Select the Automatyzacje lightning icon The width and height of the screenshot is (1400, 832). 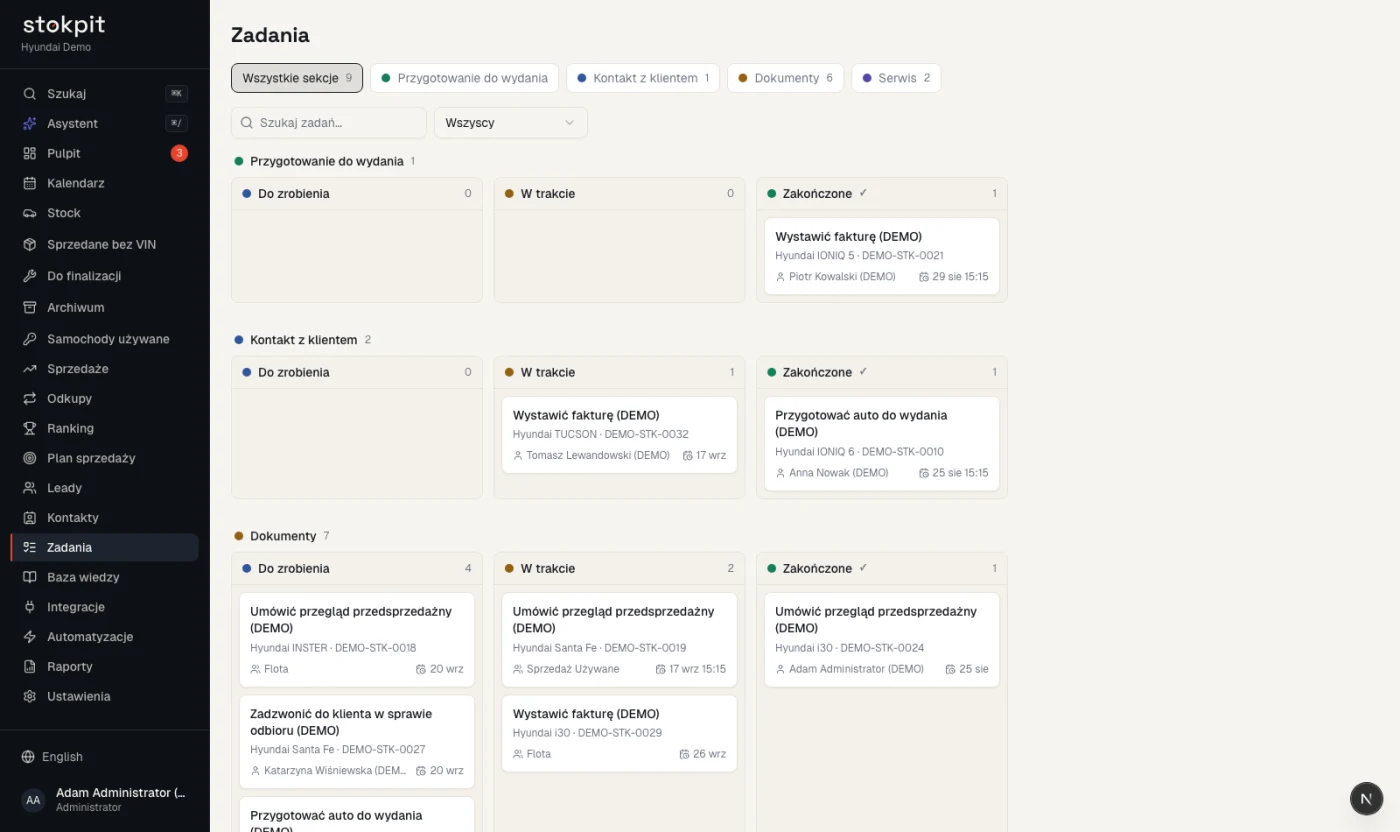(30, 637)
